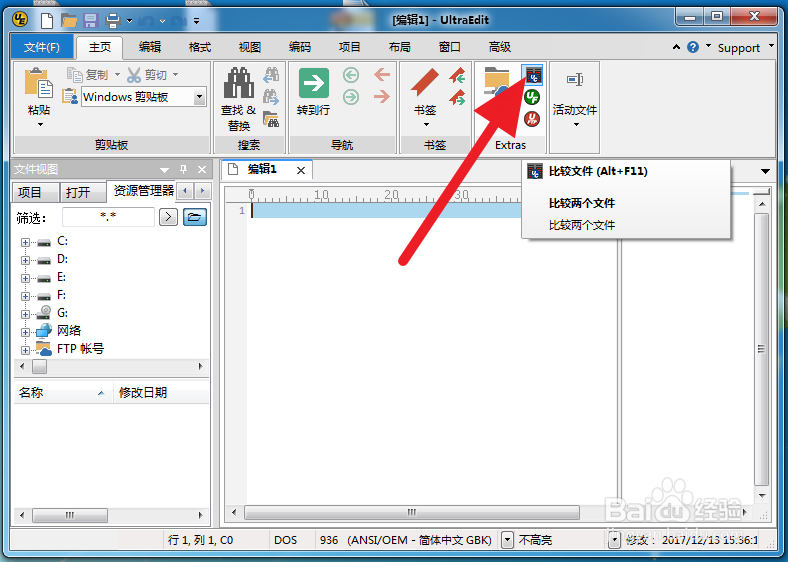Click the Paste clipboard icon

pyautogui.click(x=39, y=83)
